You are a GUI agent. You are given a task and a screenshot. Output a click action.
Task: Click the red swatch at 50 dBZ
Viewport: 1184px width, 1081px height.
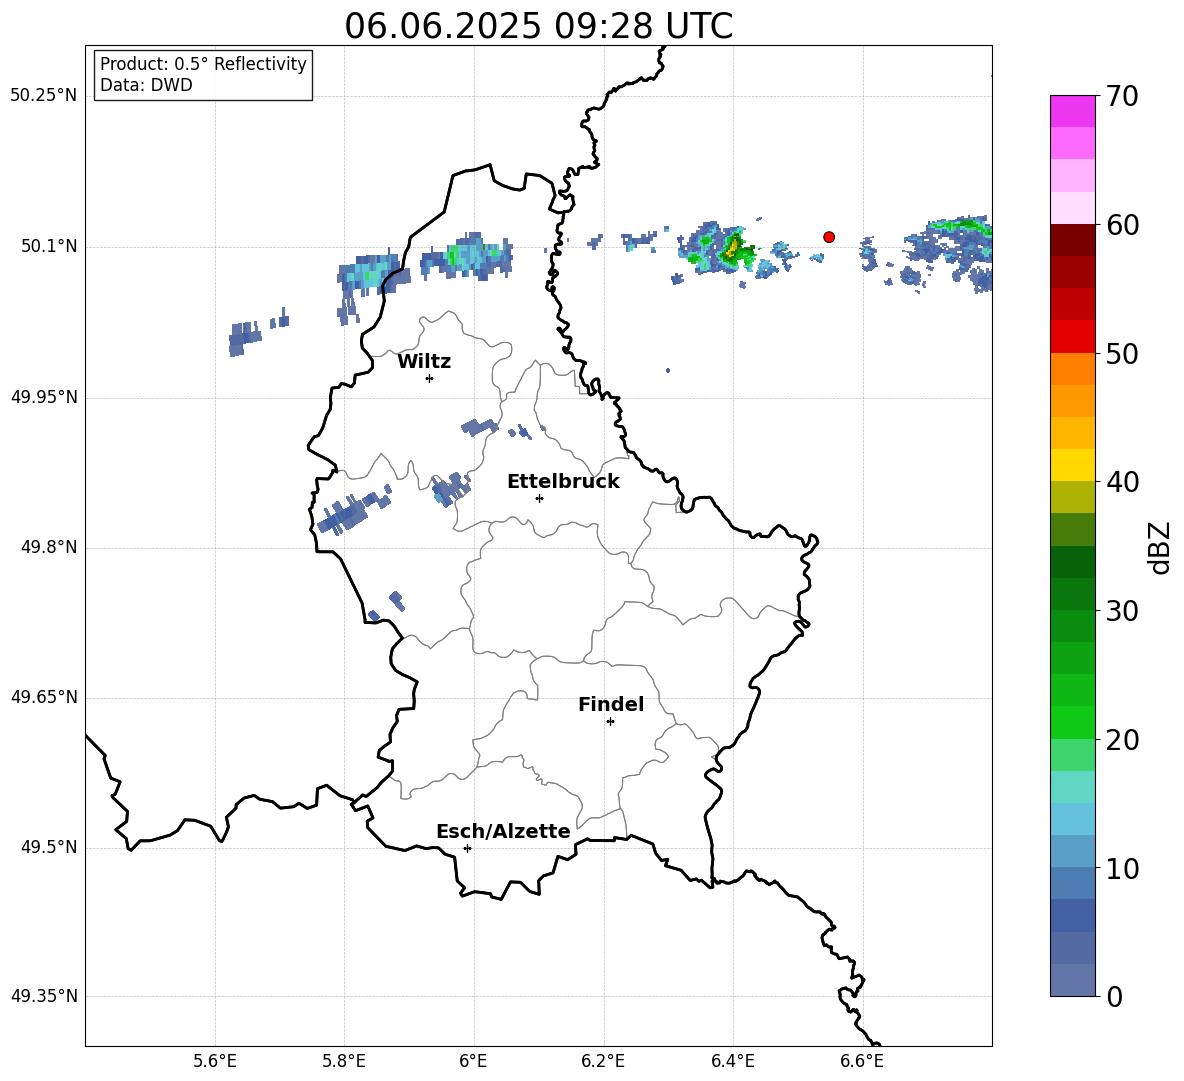click(1072, 337)
